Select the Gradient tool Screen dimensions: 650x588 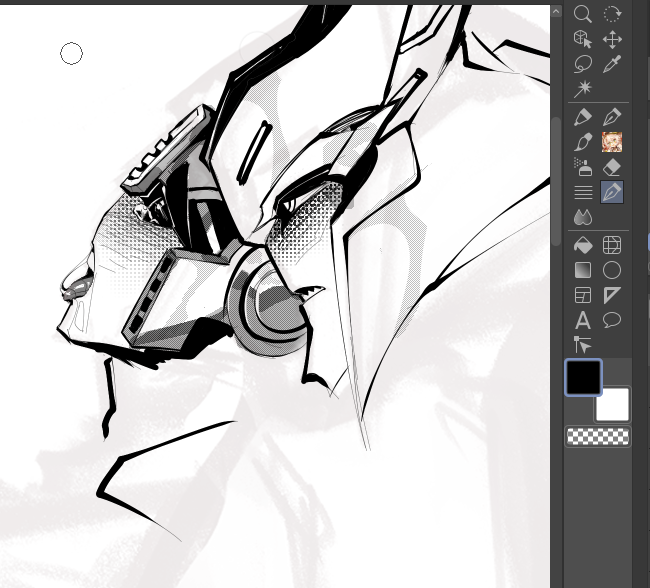[x=583, y=270]
